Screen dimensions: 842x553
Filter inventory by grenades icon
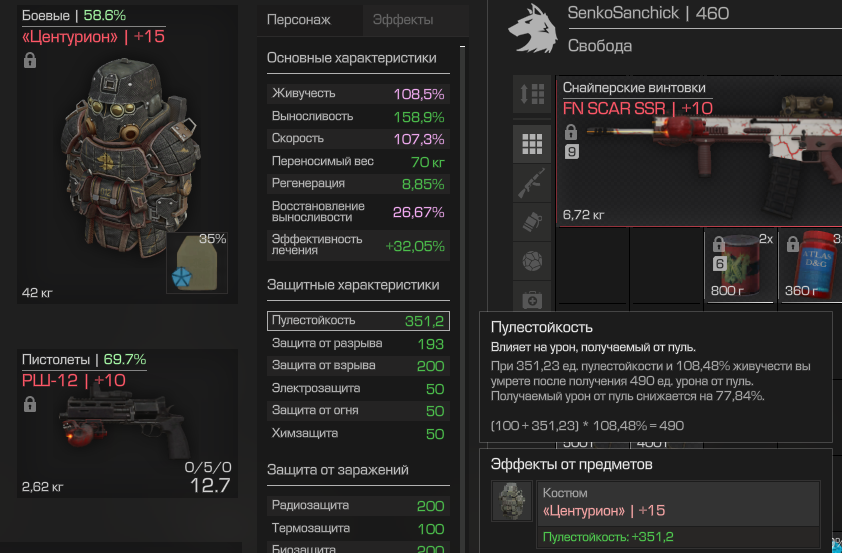(532, 222)
